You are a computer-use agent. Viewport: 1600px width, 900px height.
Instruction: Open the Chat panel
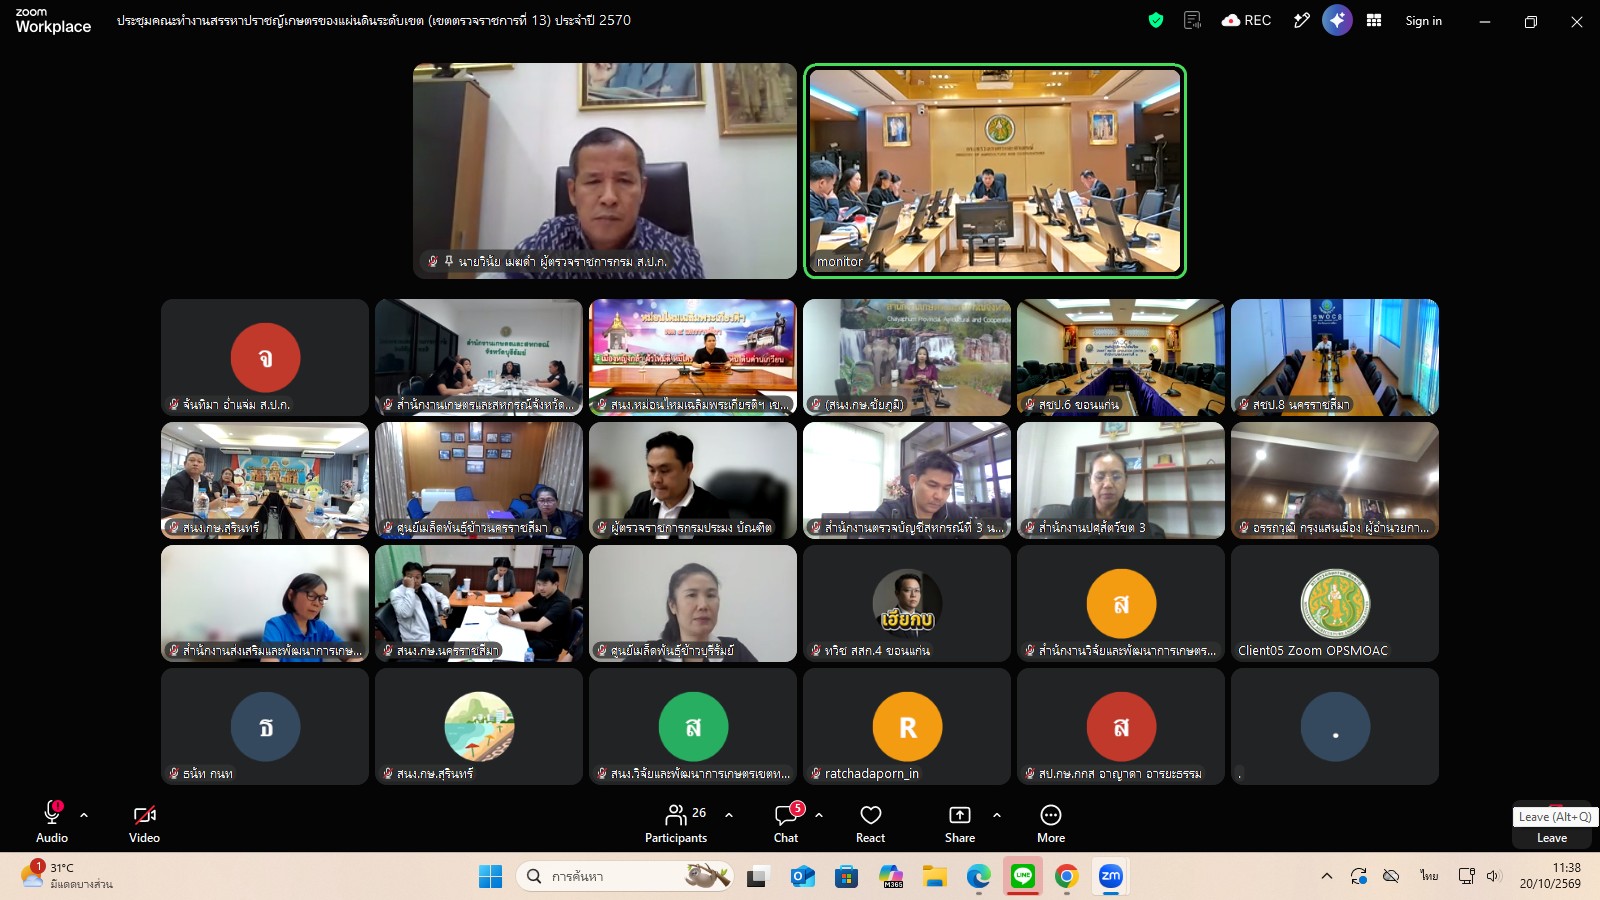pyautogui.click(x=786, y=823)
